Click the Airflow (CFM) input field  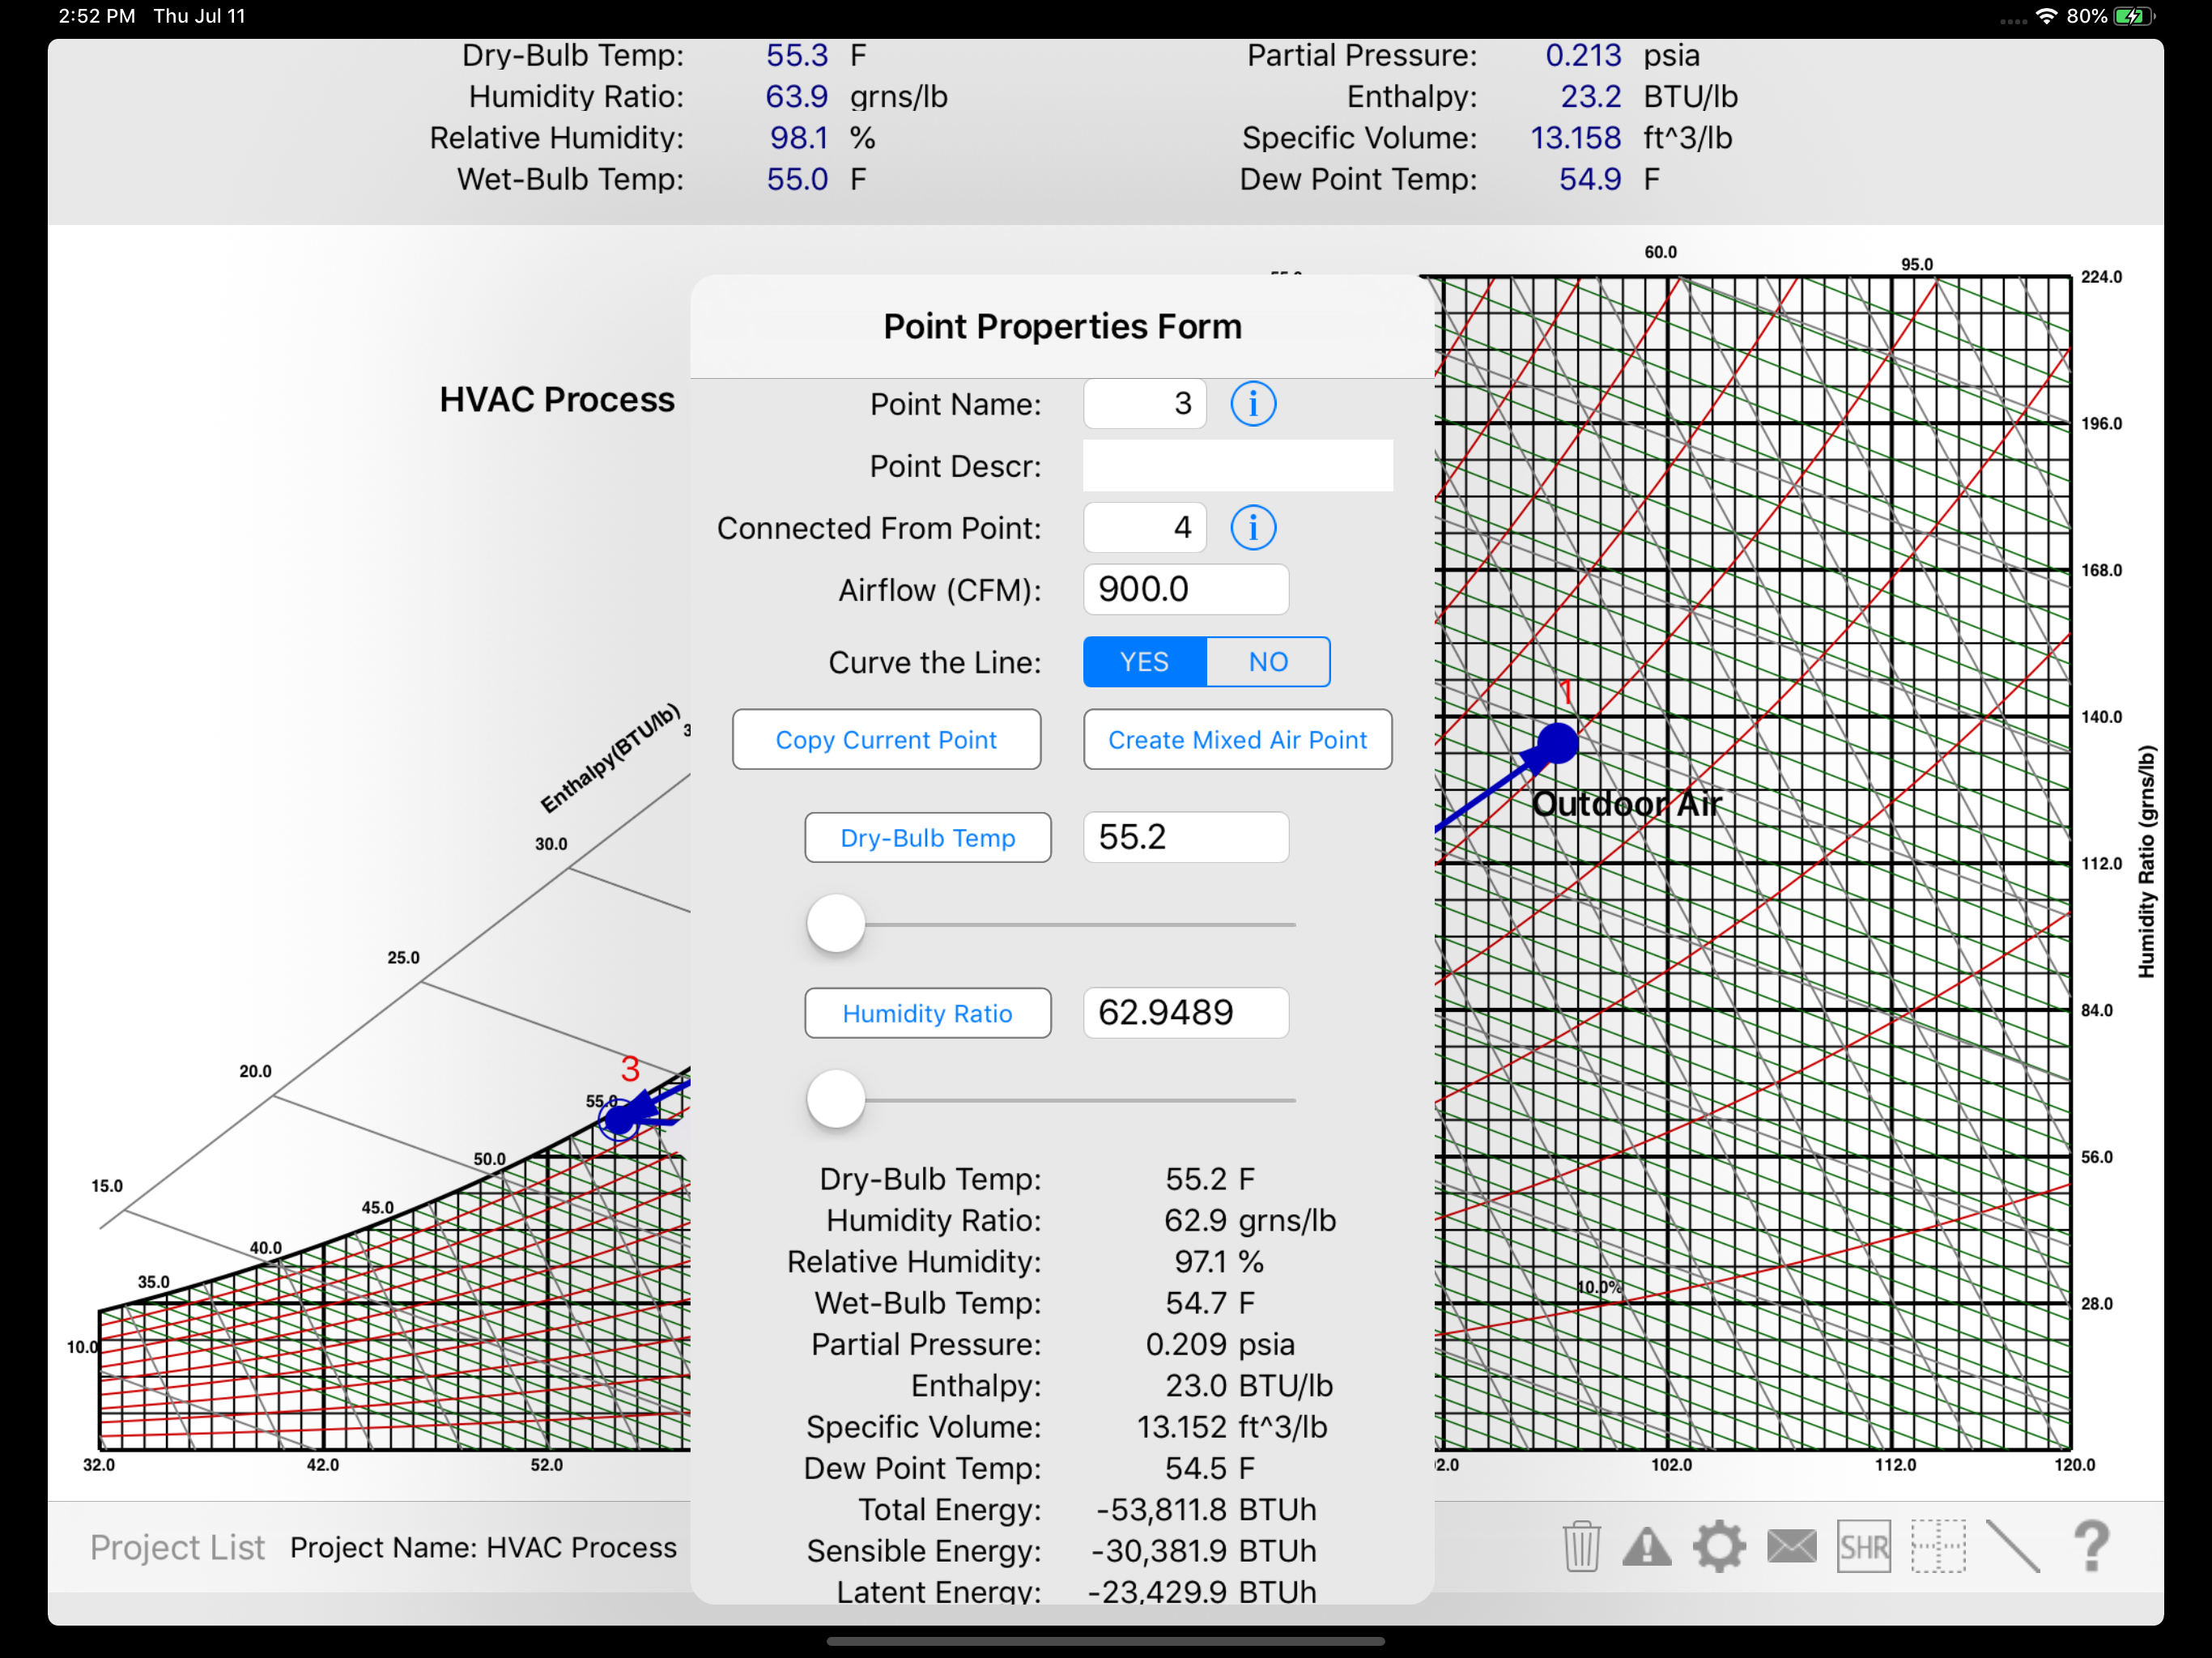coord(1185,589)
